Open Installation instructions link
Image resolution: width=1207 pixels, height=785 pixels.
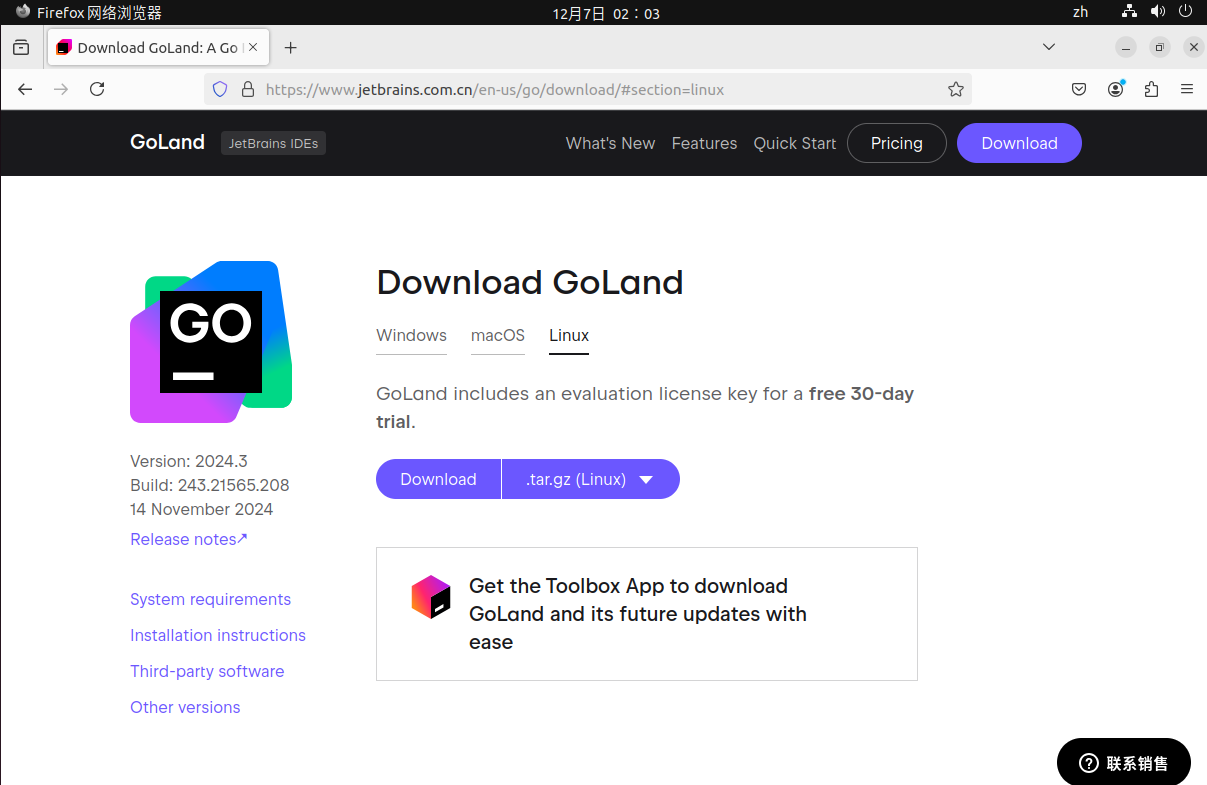pos(218,635)
